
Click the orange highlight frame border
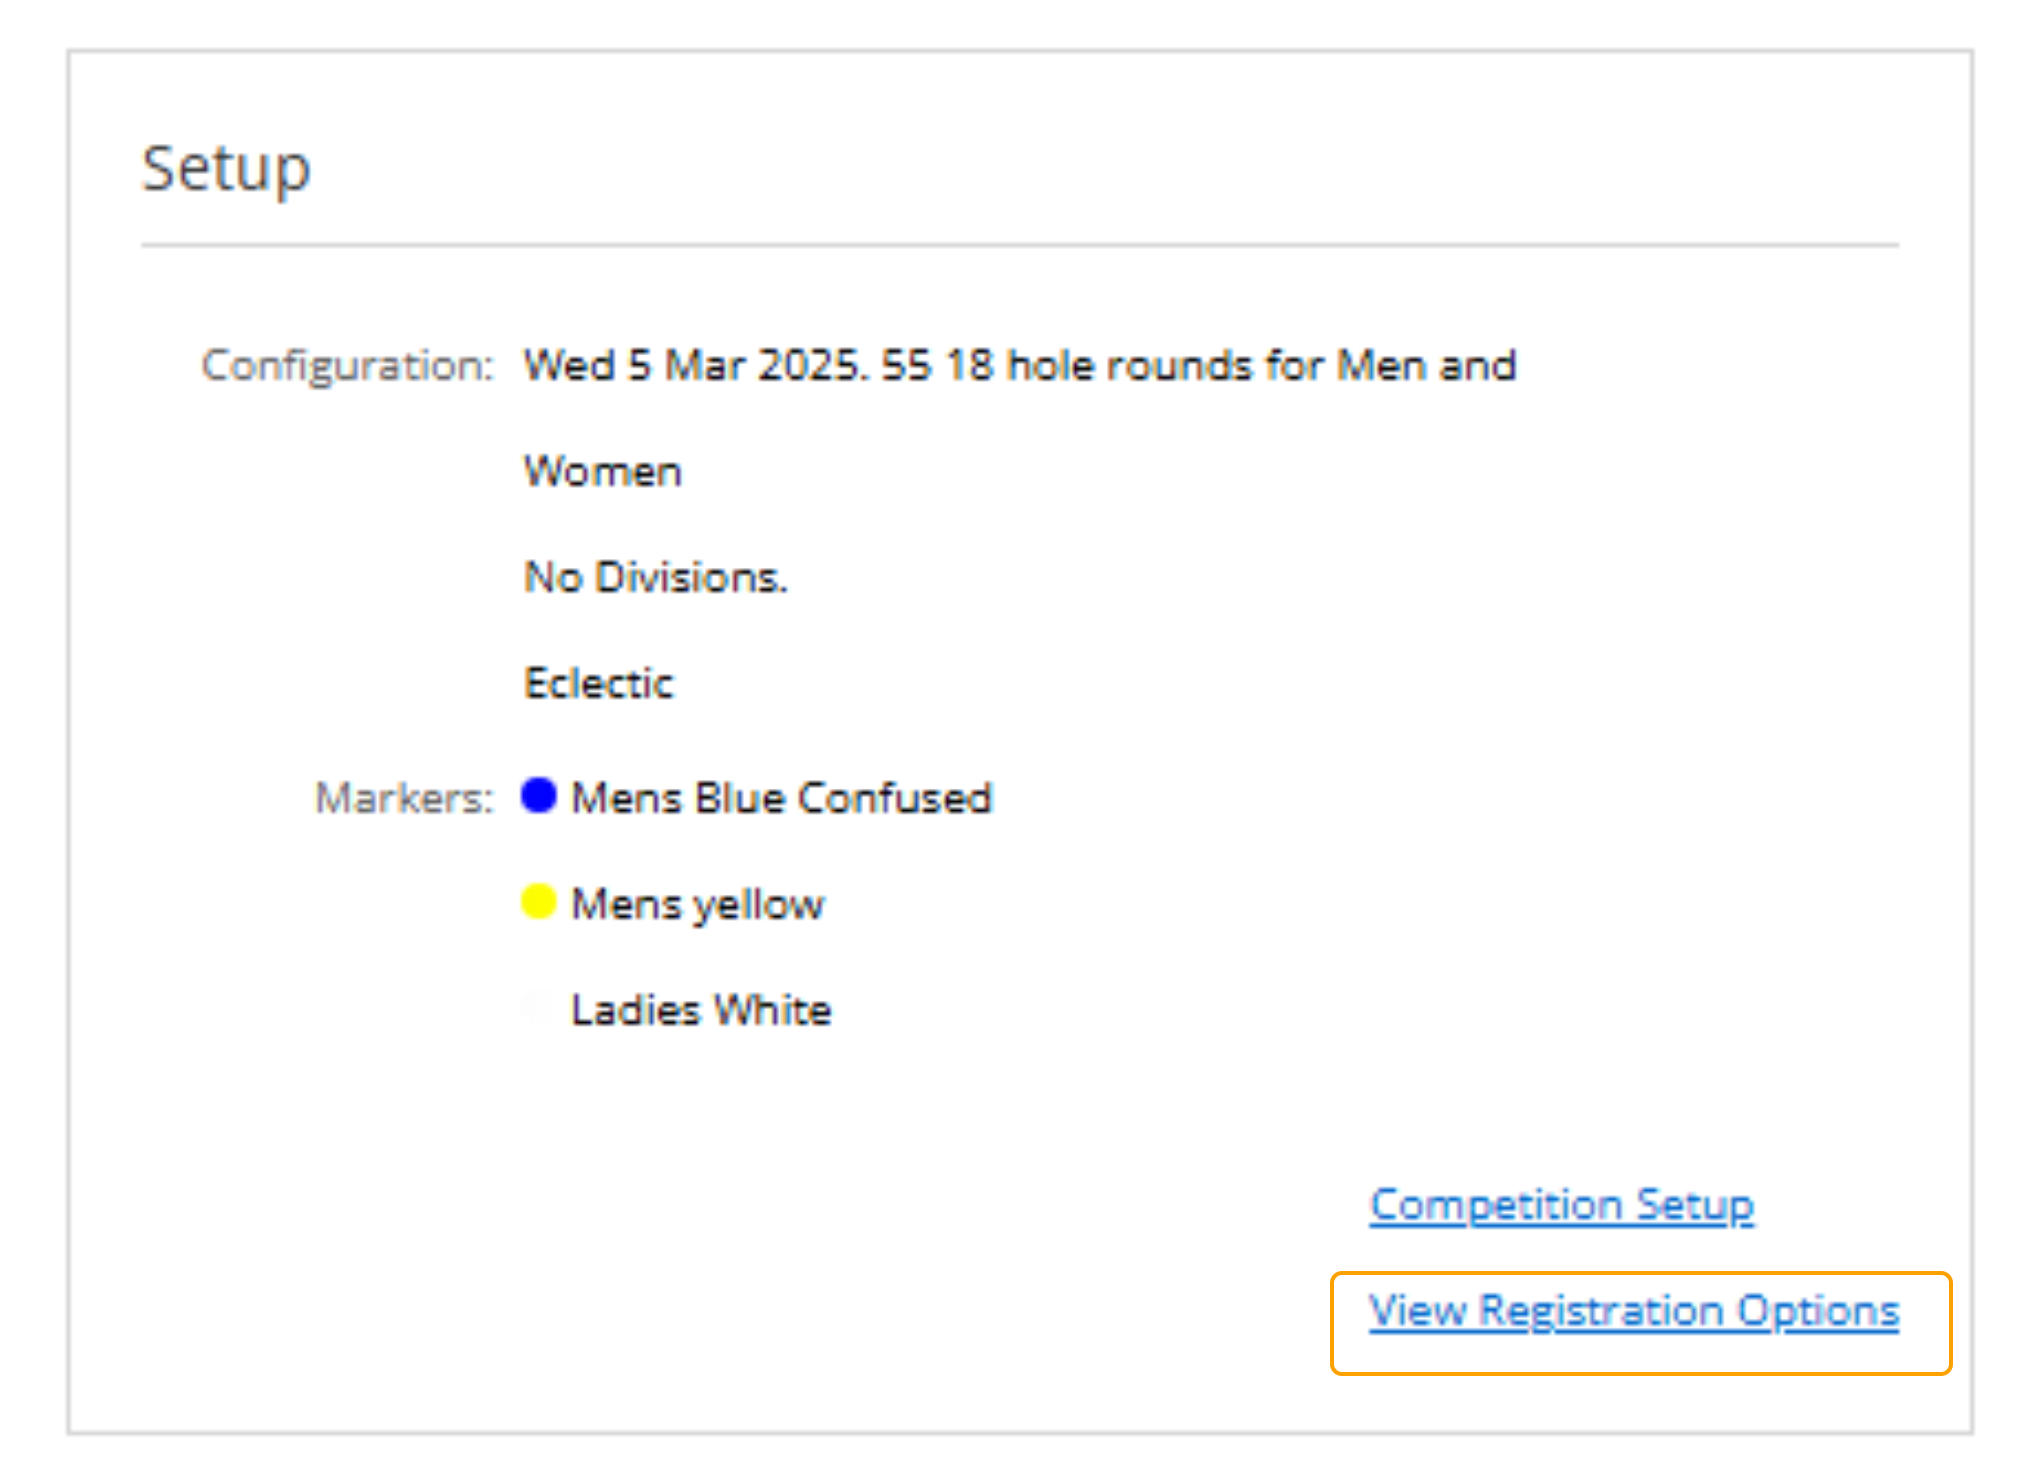click(x=1640, y=1273)
